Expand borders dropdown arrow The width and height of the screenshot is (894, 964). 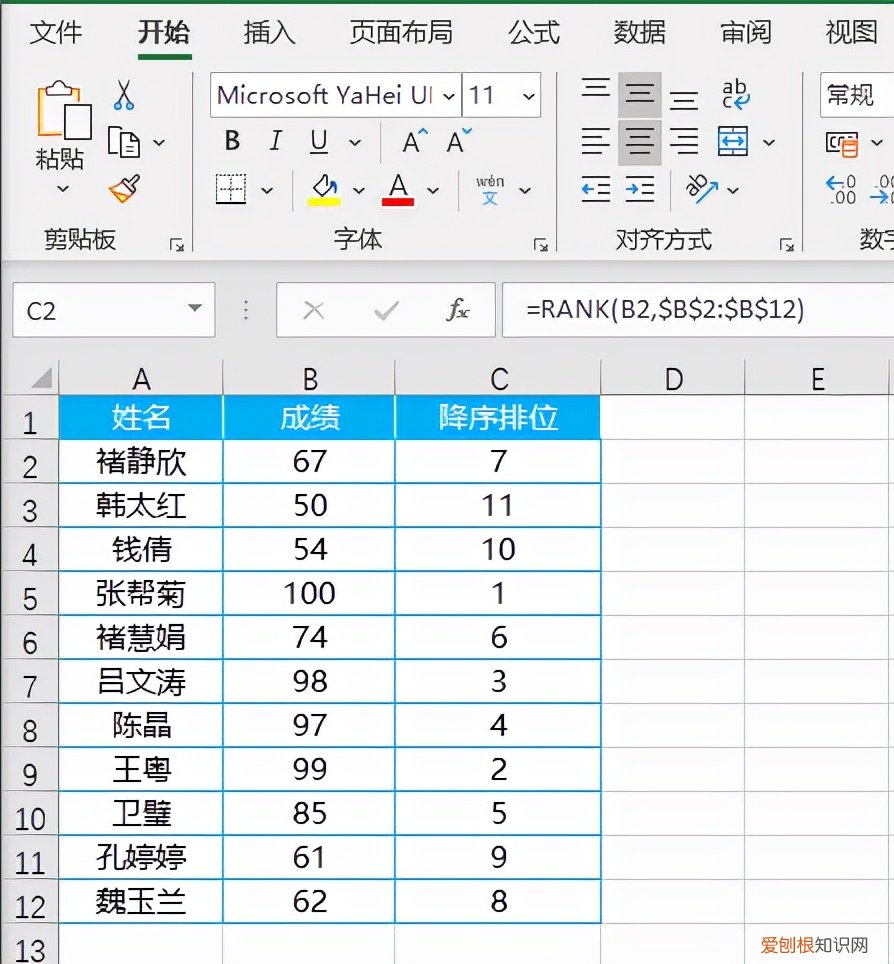pyautogui.click(x=267, y=191)
